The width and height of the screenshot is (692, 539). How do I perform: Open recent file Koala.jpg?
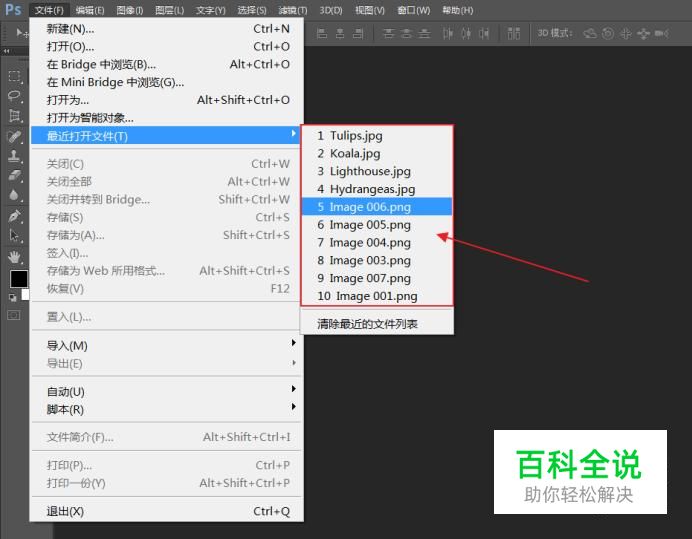coord(377,153)
